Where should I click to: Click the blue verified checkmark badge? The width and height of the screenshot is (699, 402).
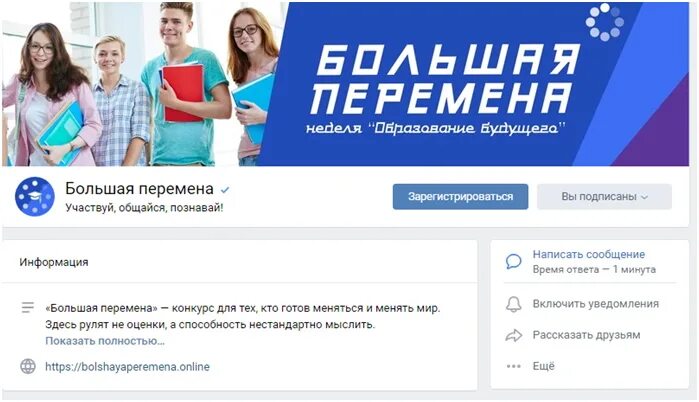(x=225, y=190)
